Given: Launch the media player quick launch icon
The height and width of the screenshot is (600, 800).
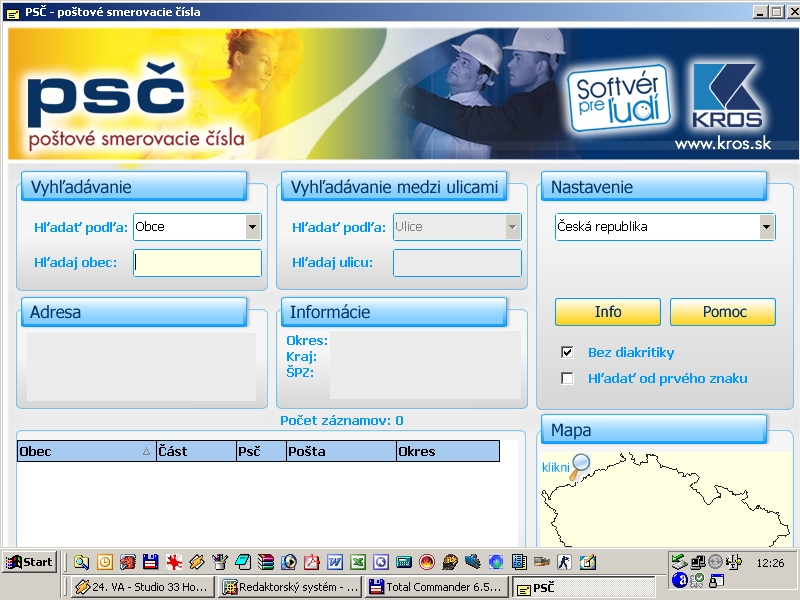Looking at the screenshot, I should pos(289,562).
